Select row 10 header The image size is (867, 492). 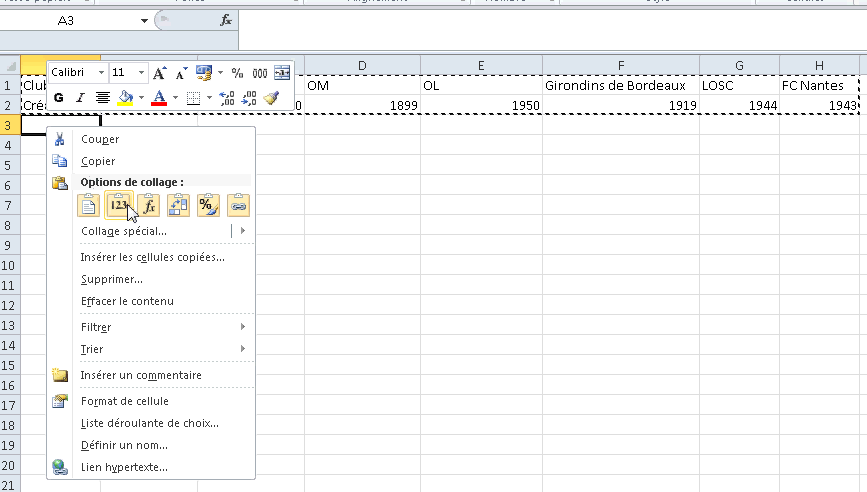pos(10,265)
